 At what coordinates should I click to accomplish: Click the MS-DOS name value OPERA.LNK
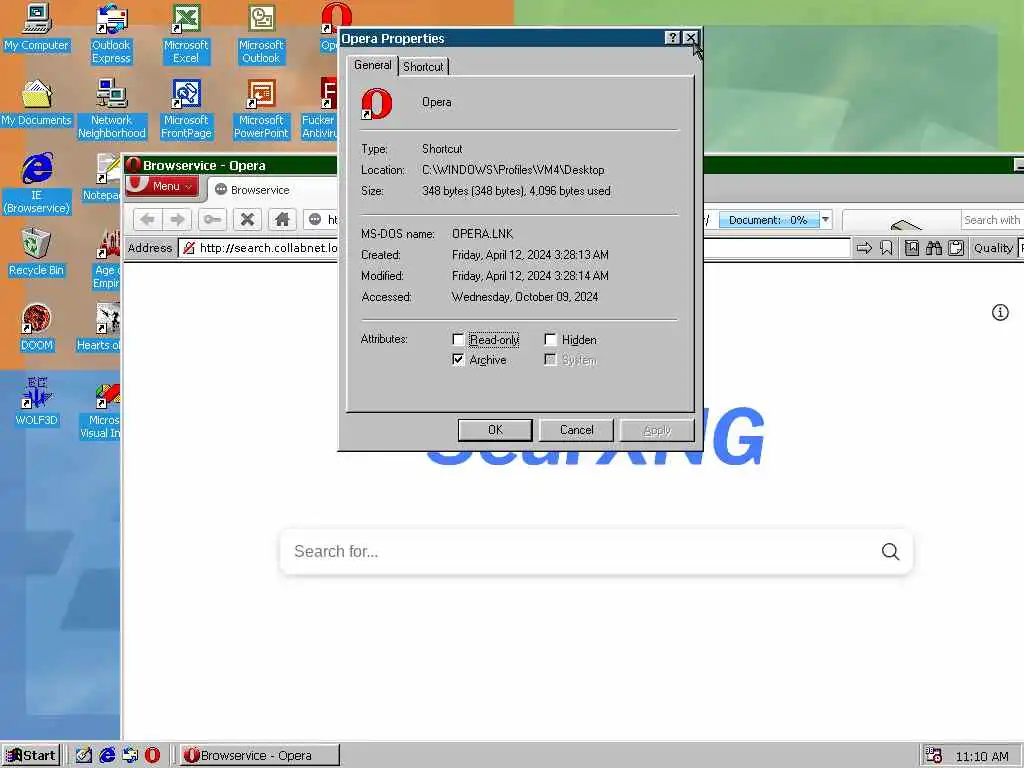pyautogui.click(x=483, y=234)
